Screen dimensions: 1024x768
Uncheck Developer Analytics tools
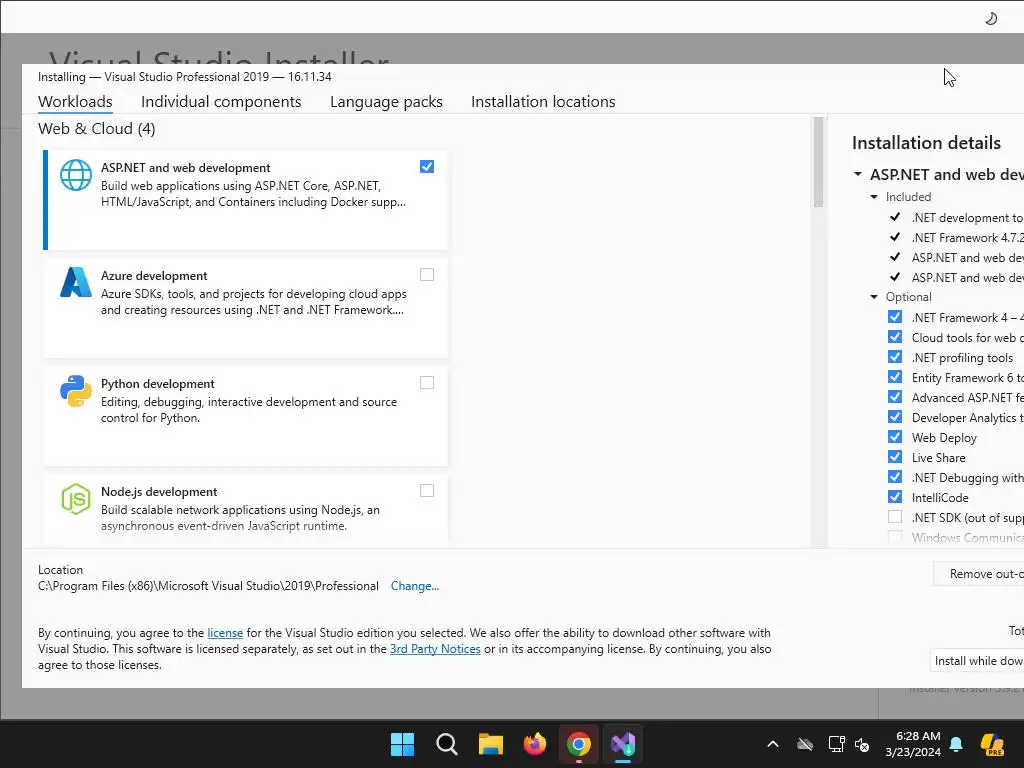pos(895,417)
